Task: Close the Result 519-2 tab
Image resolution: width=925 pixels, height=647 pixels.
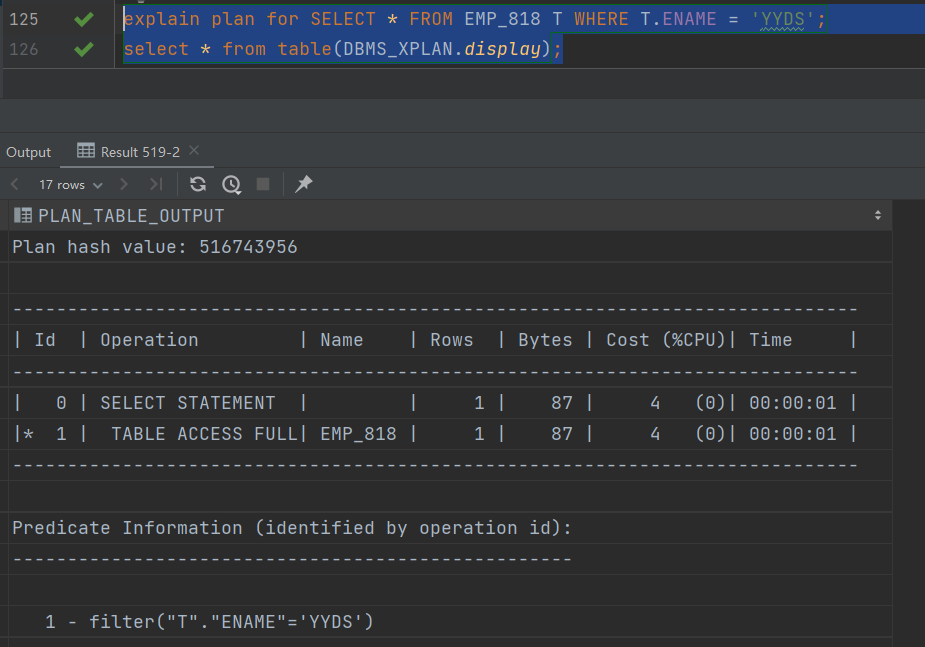Action: click(194, 151)
